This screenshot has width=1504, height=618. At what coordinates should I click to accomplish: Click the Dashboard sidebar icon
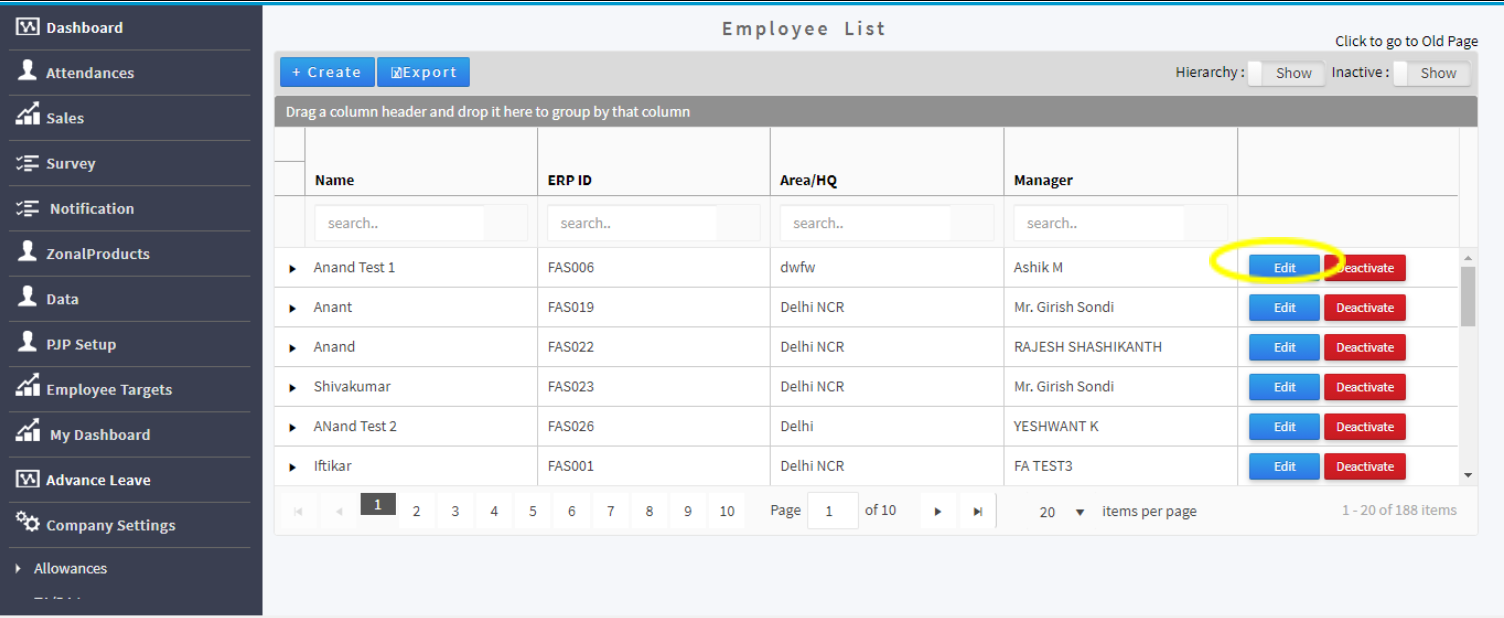point(27,27)
